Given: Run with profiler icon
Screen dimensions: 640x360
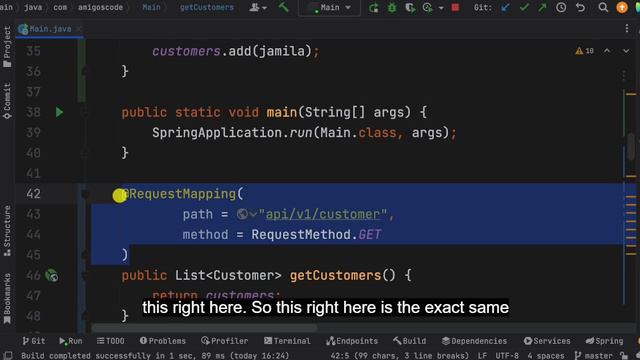Looking at the screenshot, I should 427,8.
